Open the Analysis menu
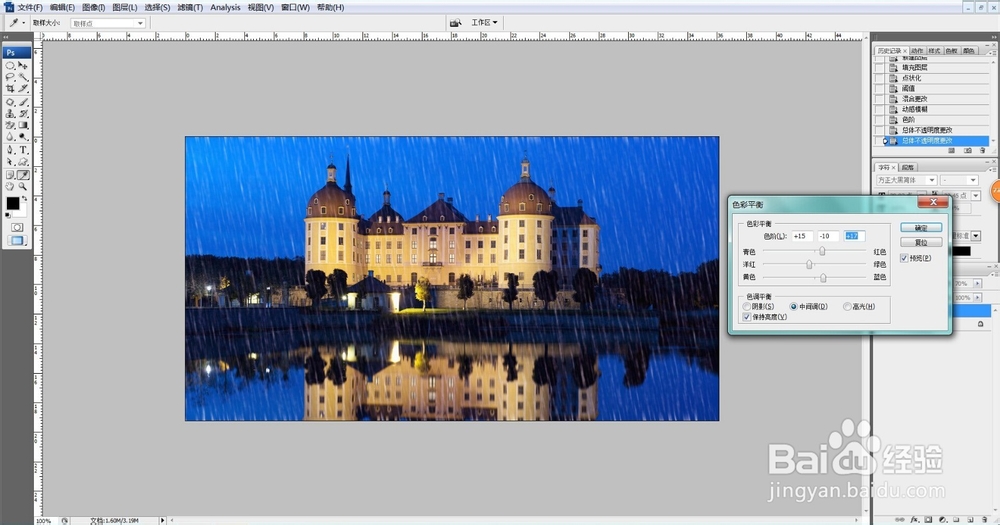 (x=225, y=8)
